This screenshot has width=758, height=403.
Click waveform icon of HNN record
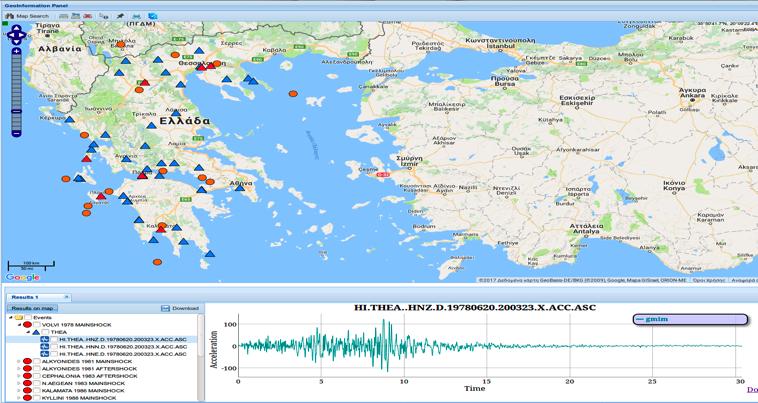(44, 346)
